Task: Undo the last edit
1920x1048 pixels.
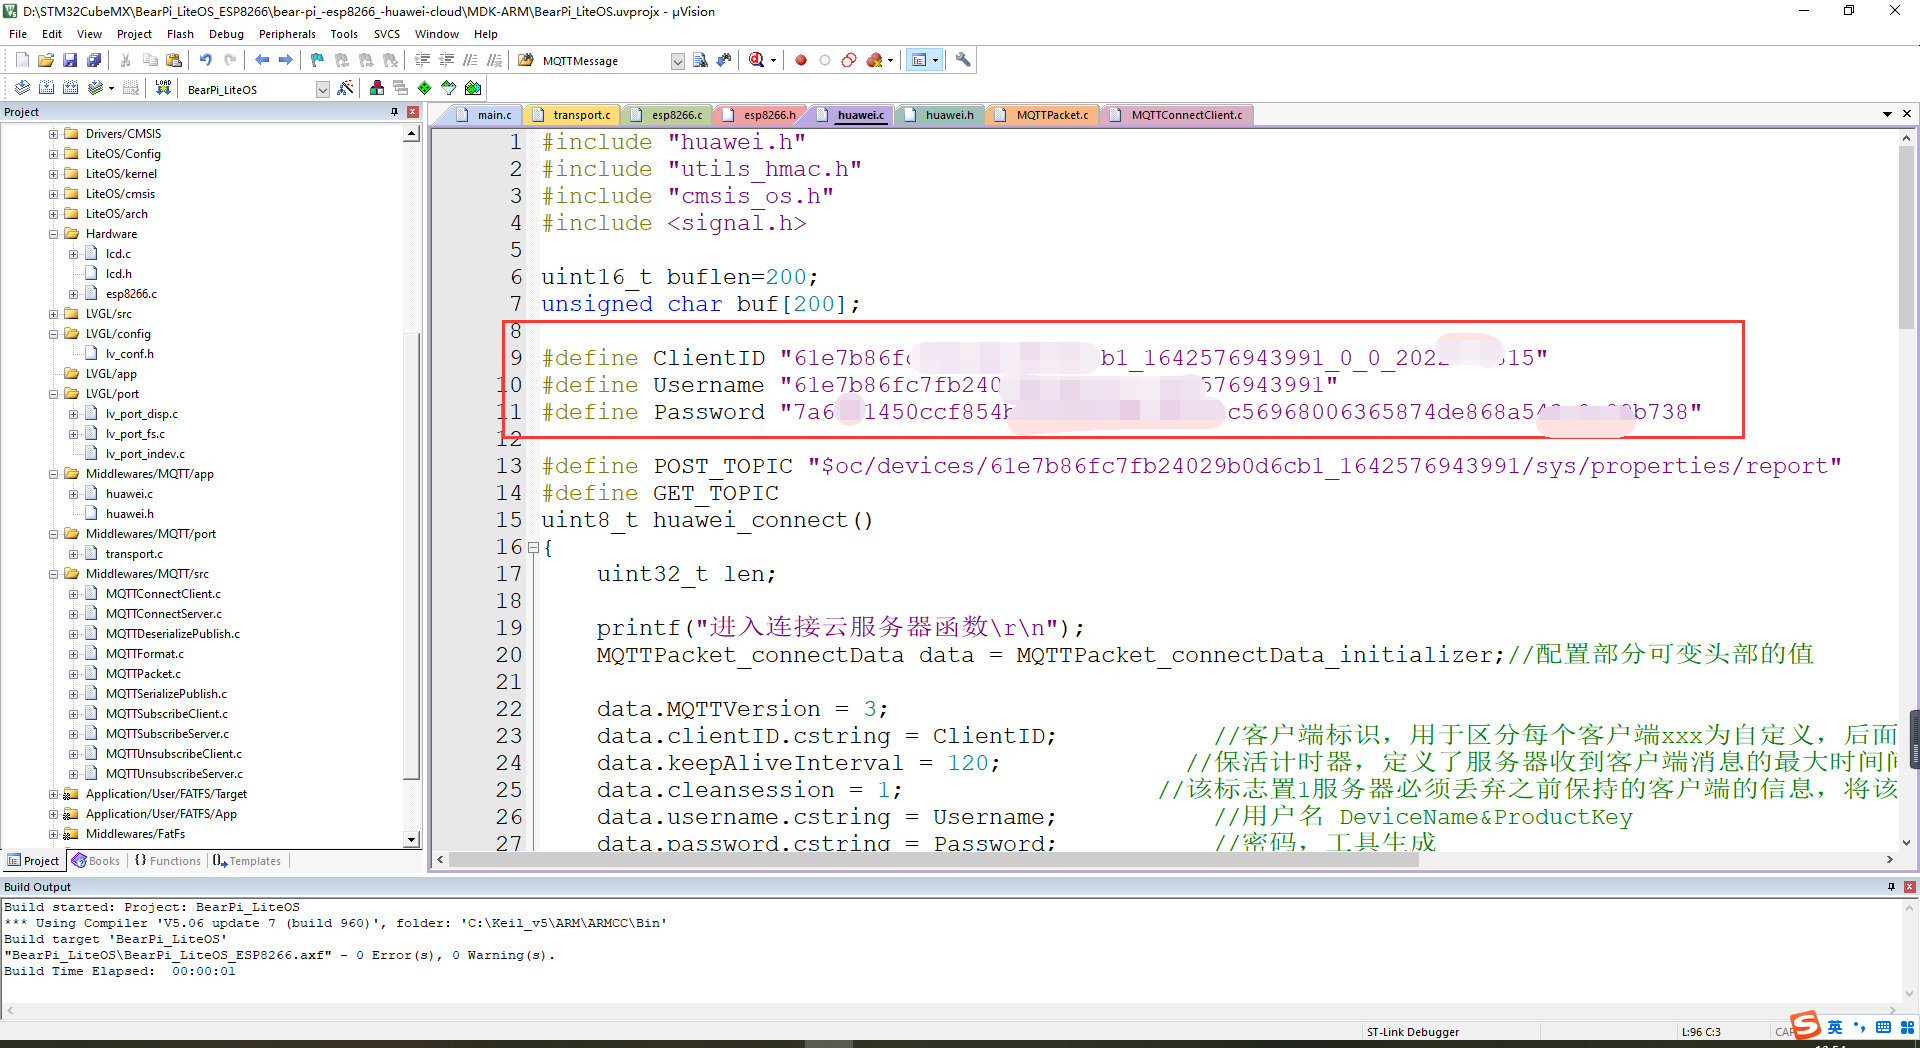Action: pyautogui.click(x=206, y=60)
